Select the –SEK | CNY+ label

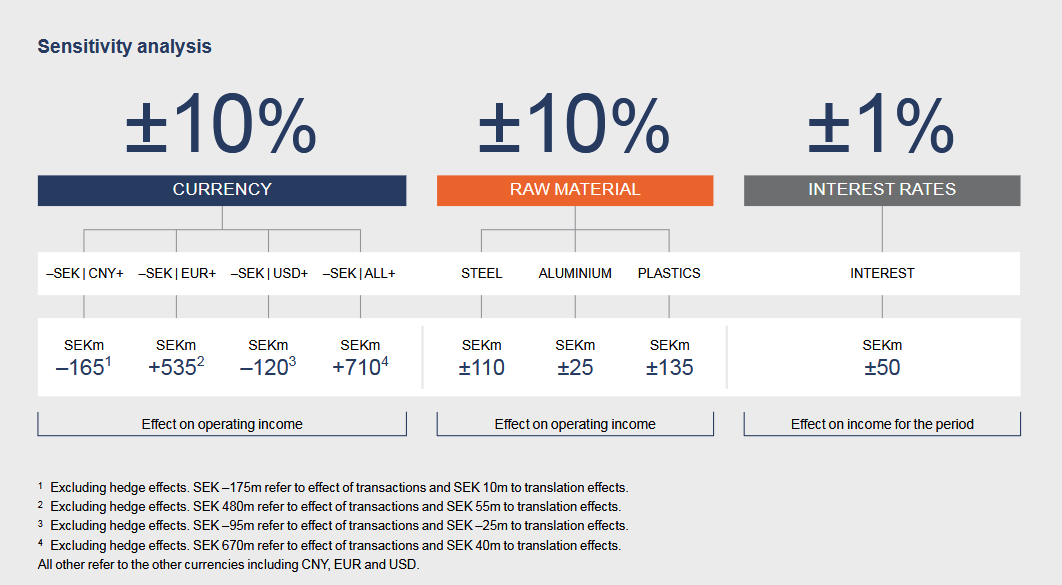pyautogui.click(x=84, y=273)
